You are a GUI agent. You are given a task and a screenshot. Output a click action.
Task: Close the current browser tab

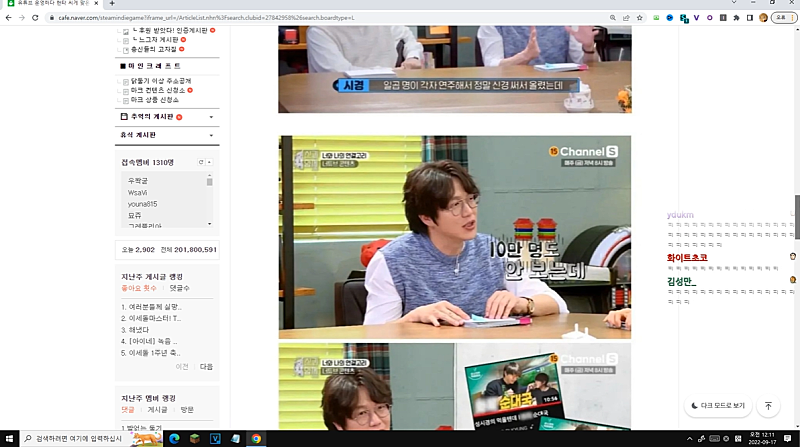pyautogui.click(x=96, y=3)
